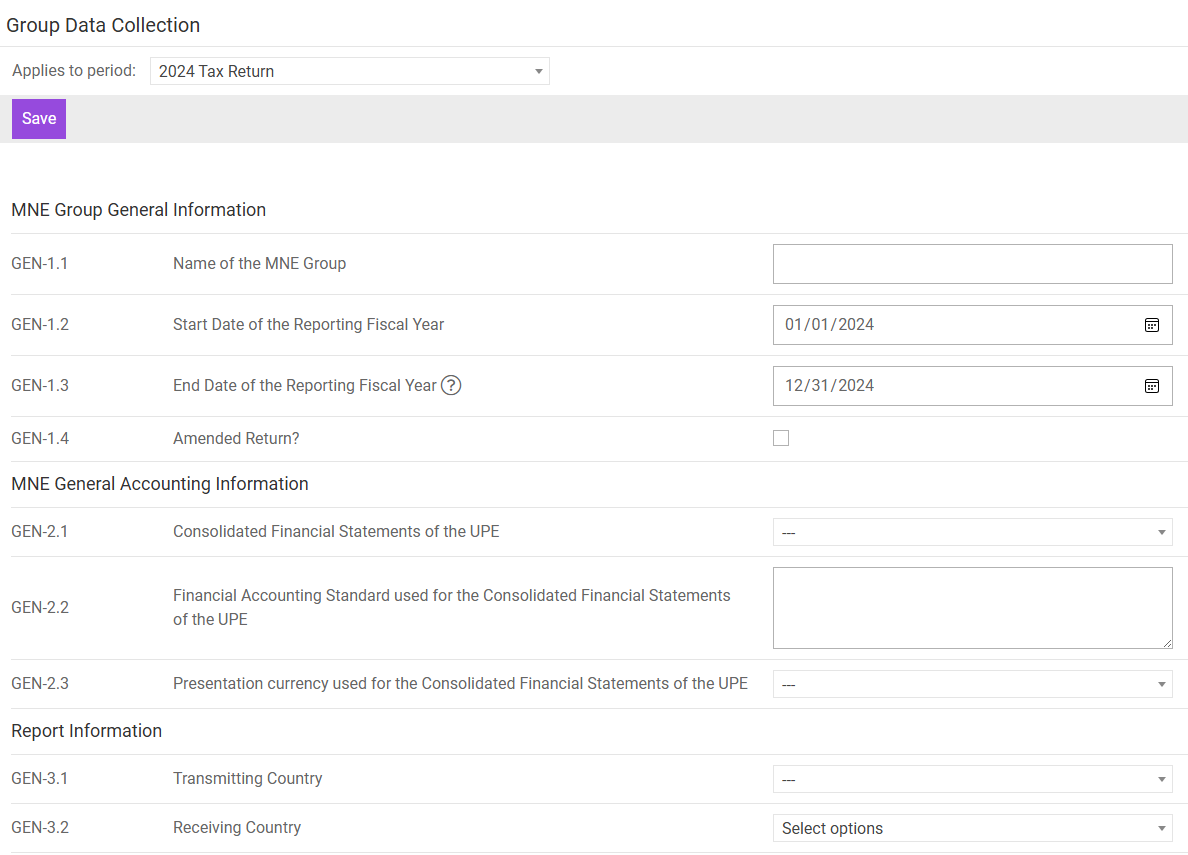Screen dimensions: 1188x855
Task: Select the year 2024 in Start Date
Action: tap(856, 325)
